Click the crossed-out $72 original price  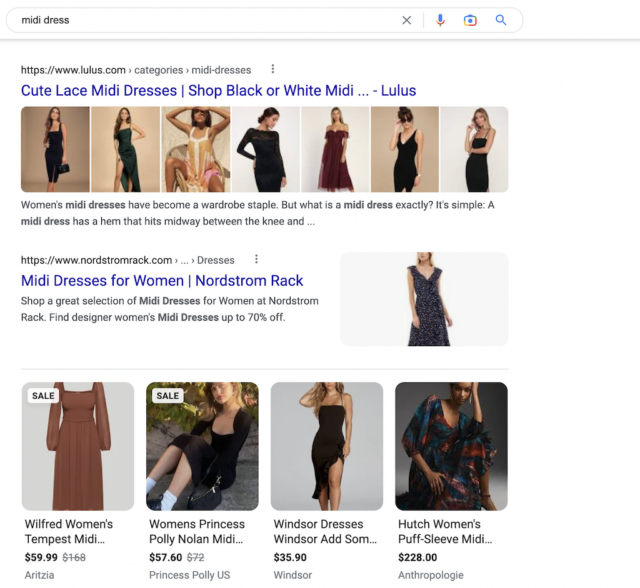click(196, 557)
